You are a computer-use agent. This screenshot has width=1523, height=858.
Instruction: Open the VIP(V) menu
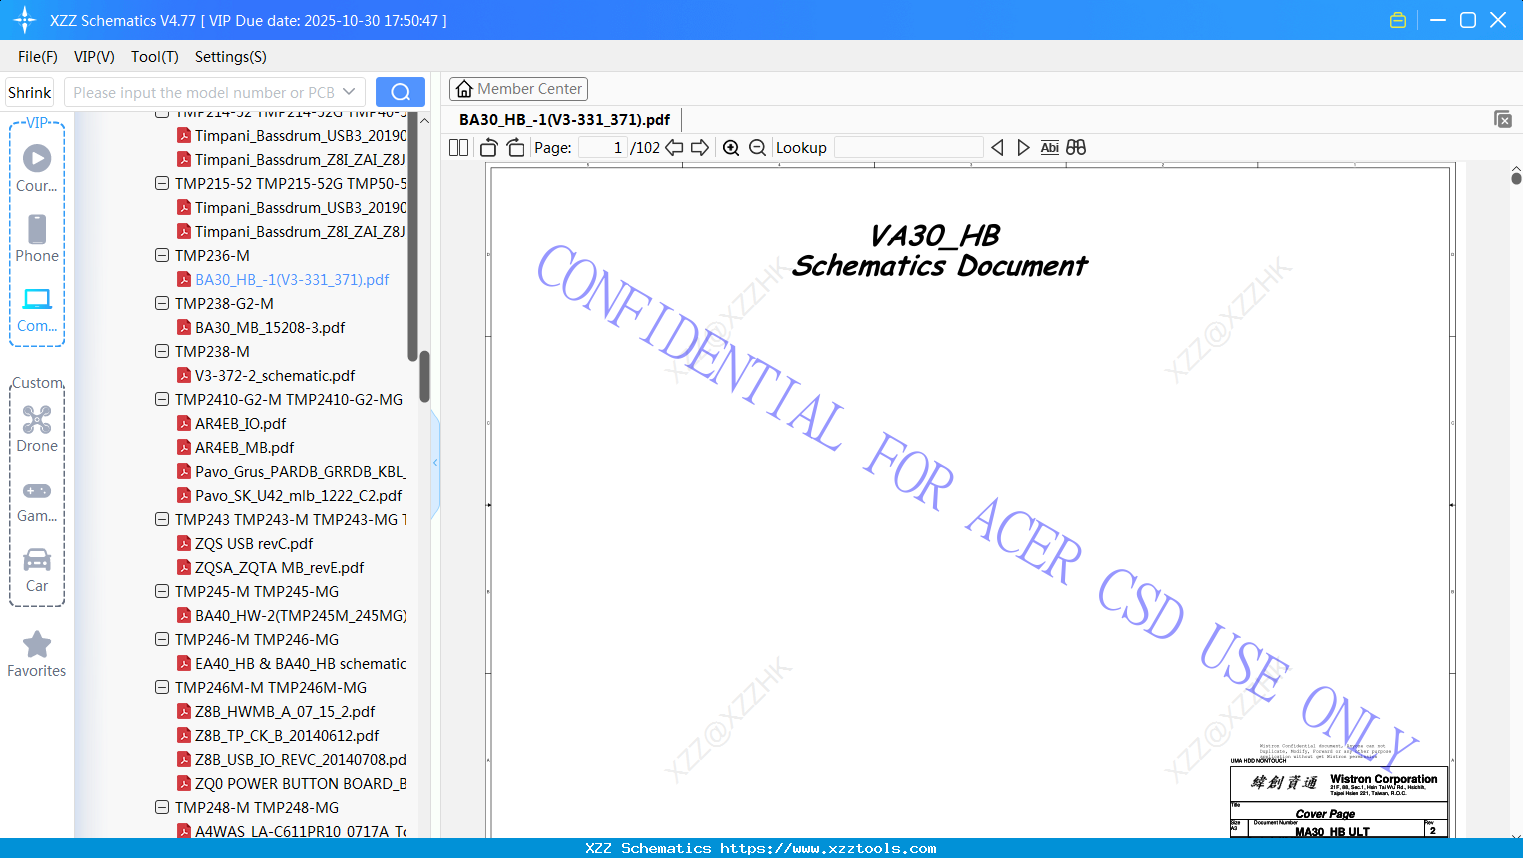[x=94, y=57]
